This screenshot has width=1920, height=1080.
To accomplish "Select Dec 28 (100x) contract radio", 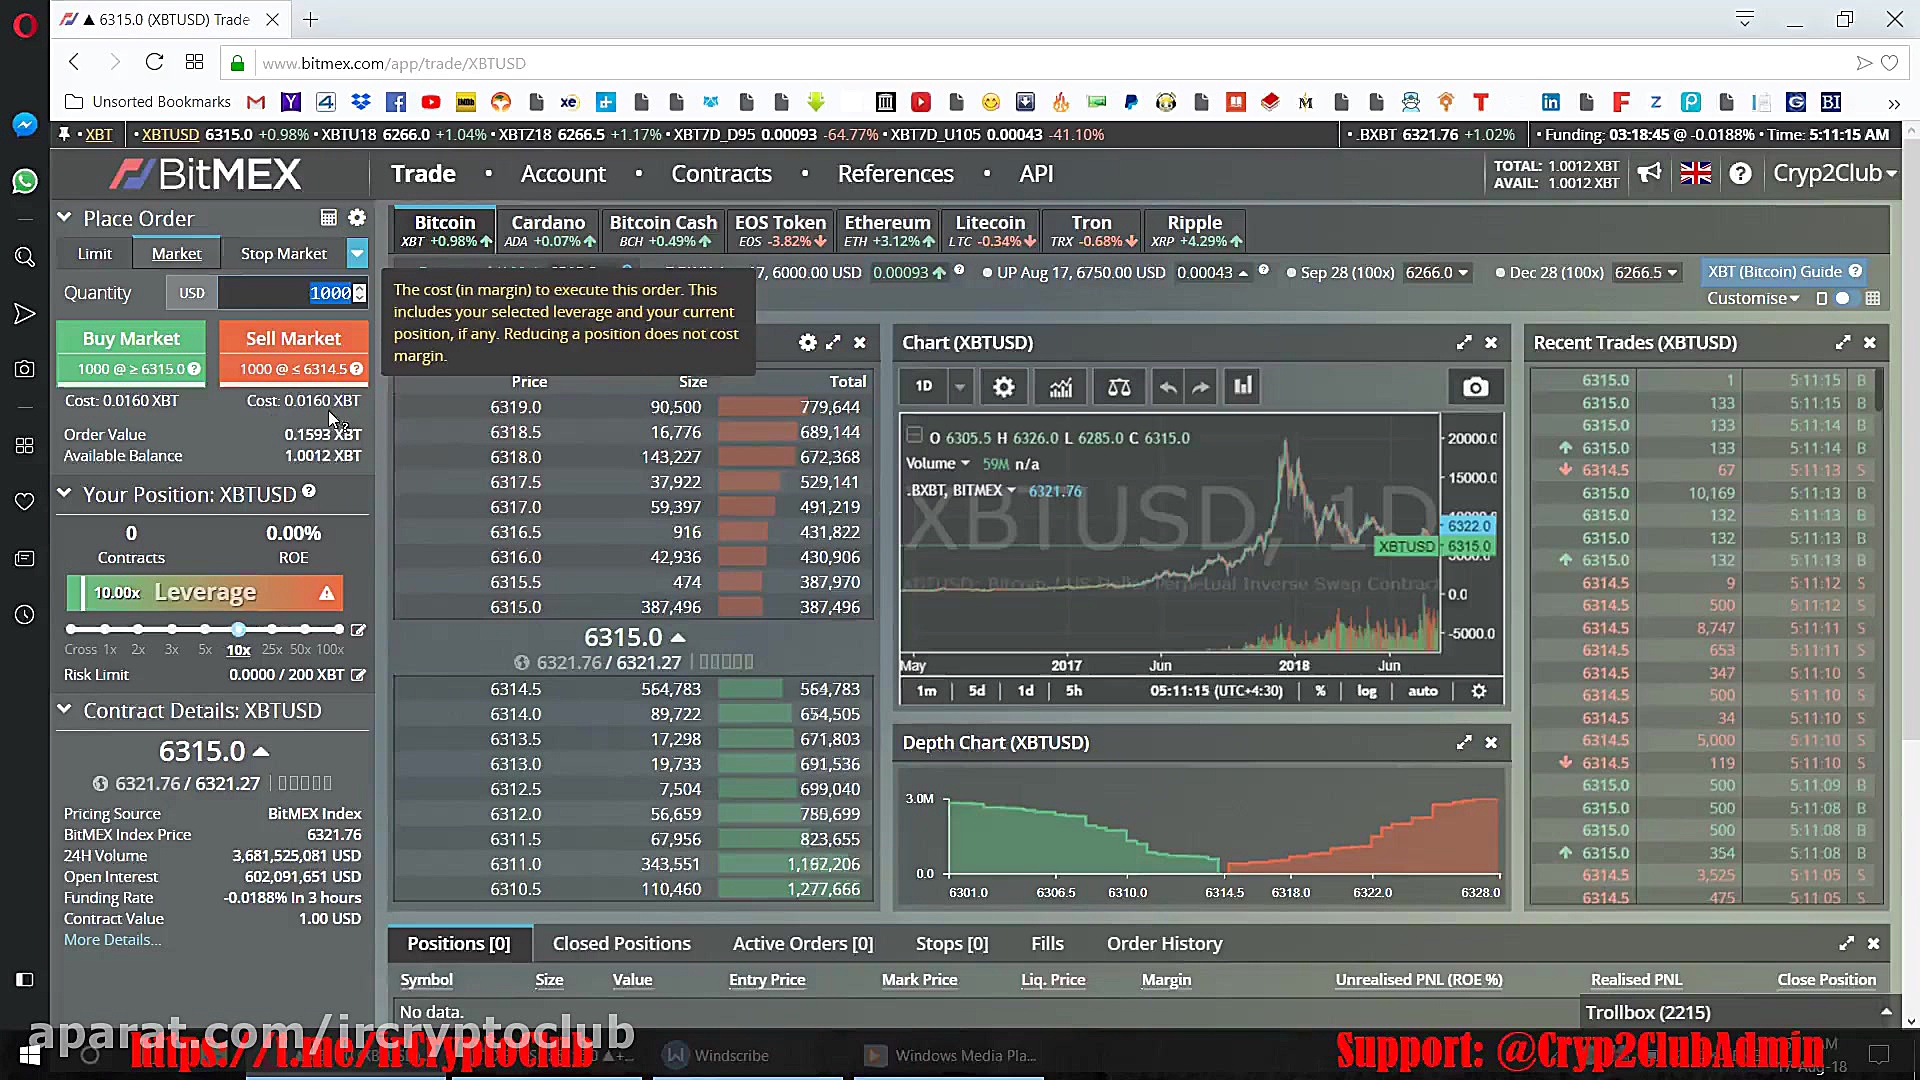I will pos(1500,273).
